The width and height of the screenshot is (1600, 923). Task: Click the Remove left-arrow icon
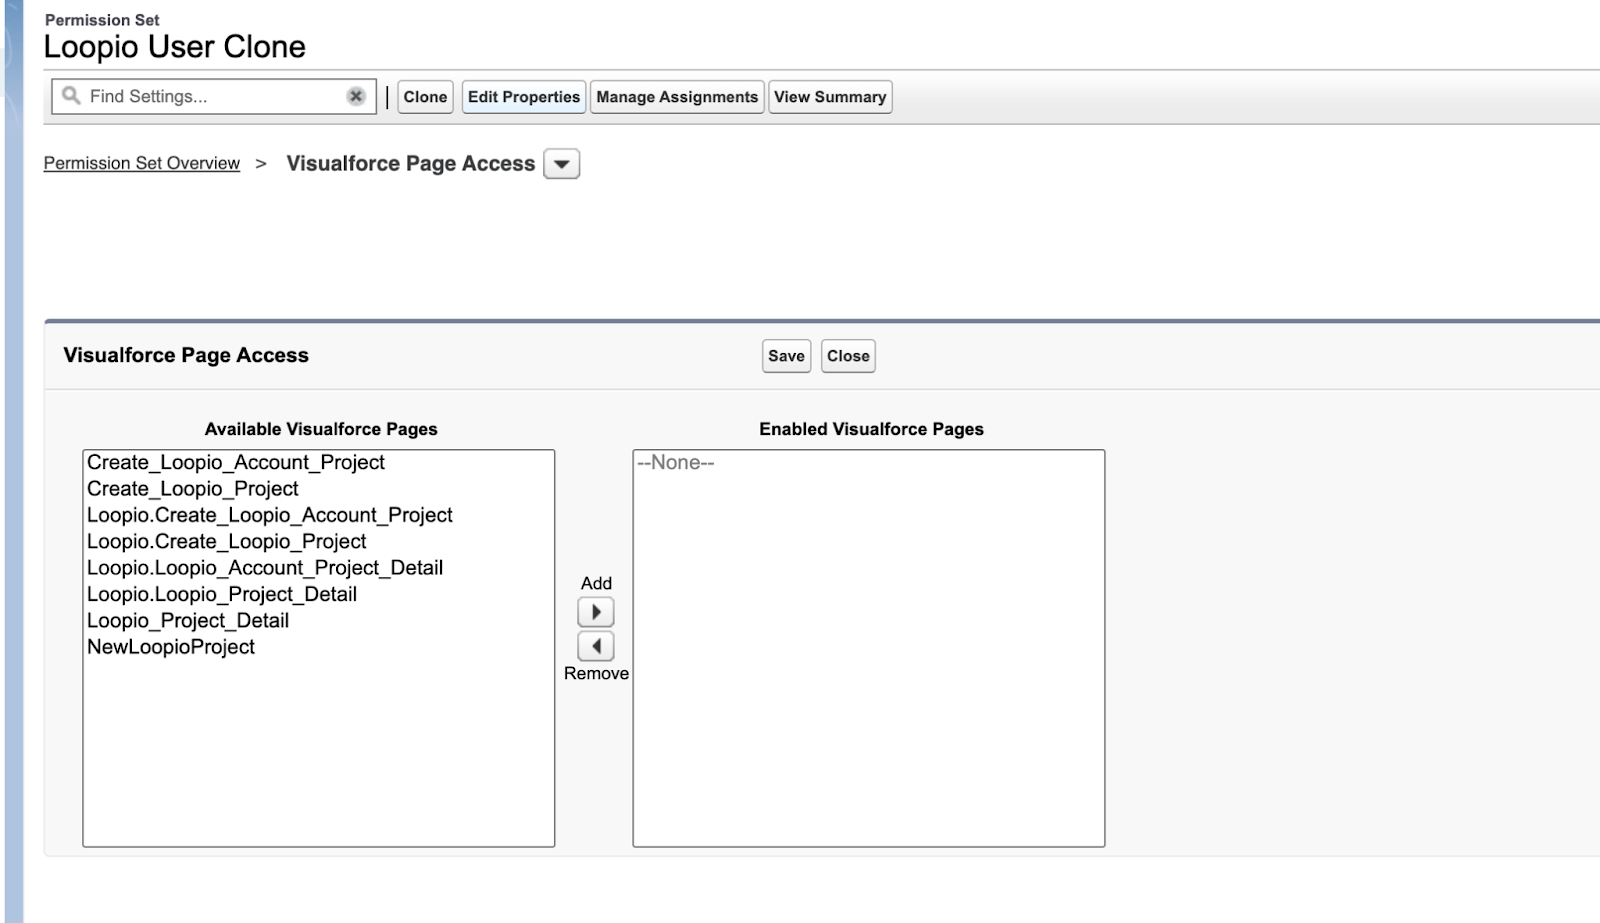[596, 647]
